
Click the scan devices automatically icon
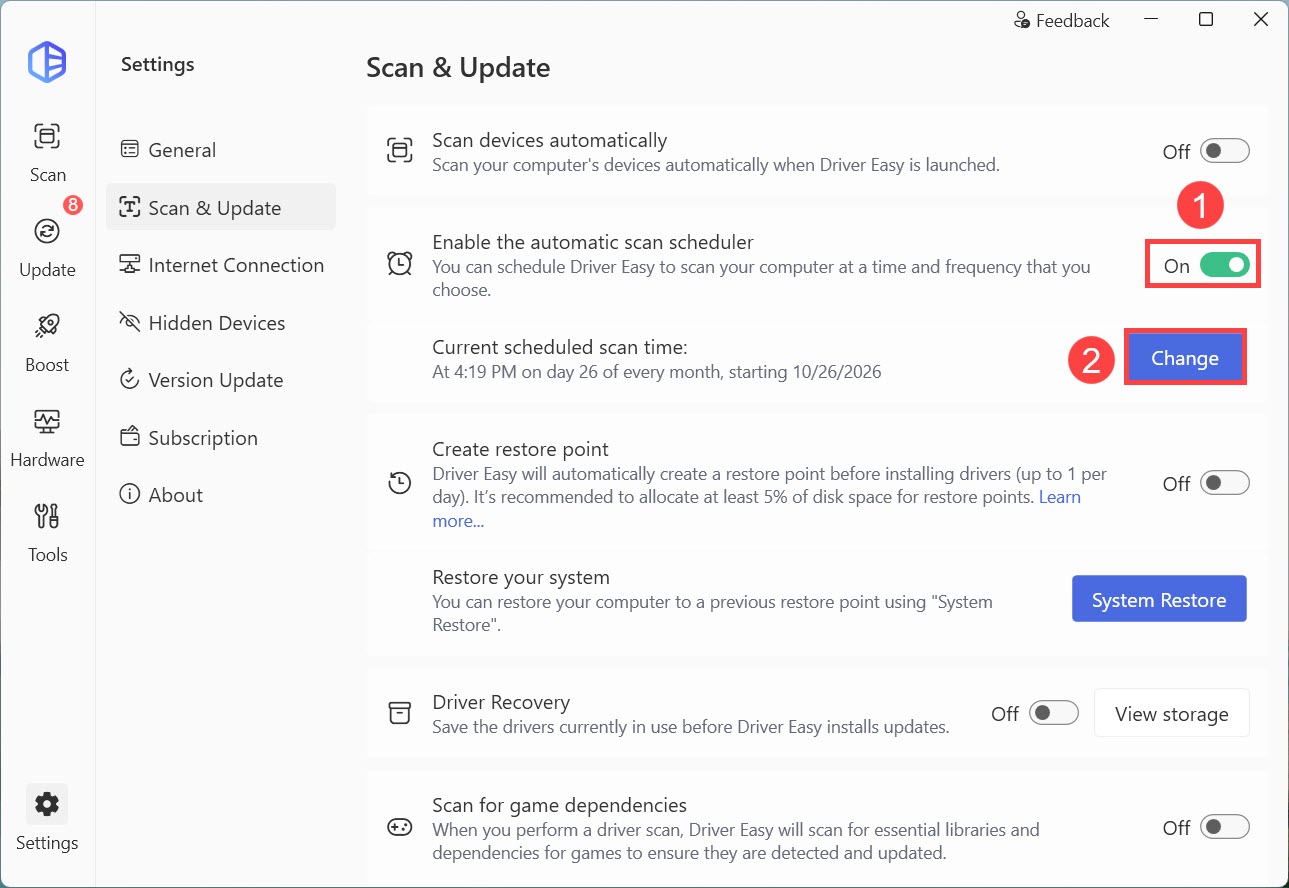click(399, 151)
